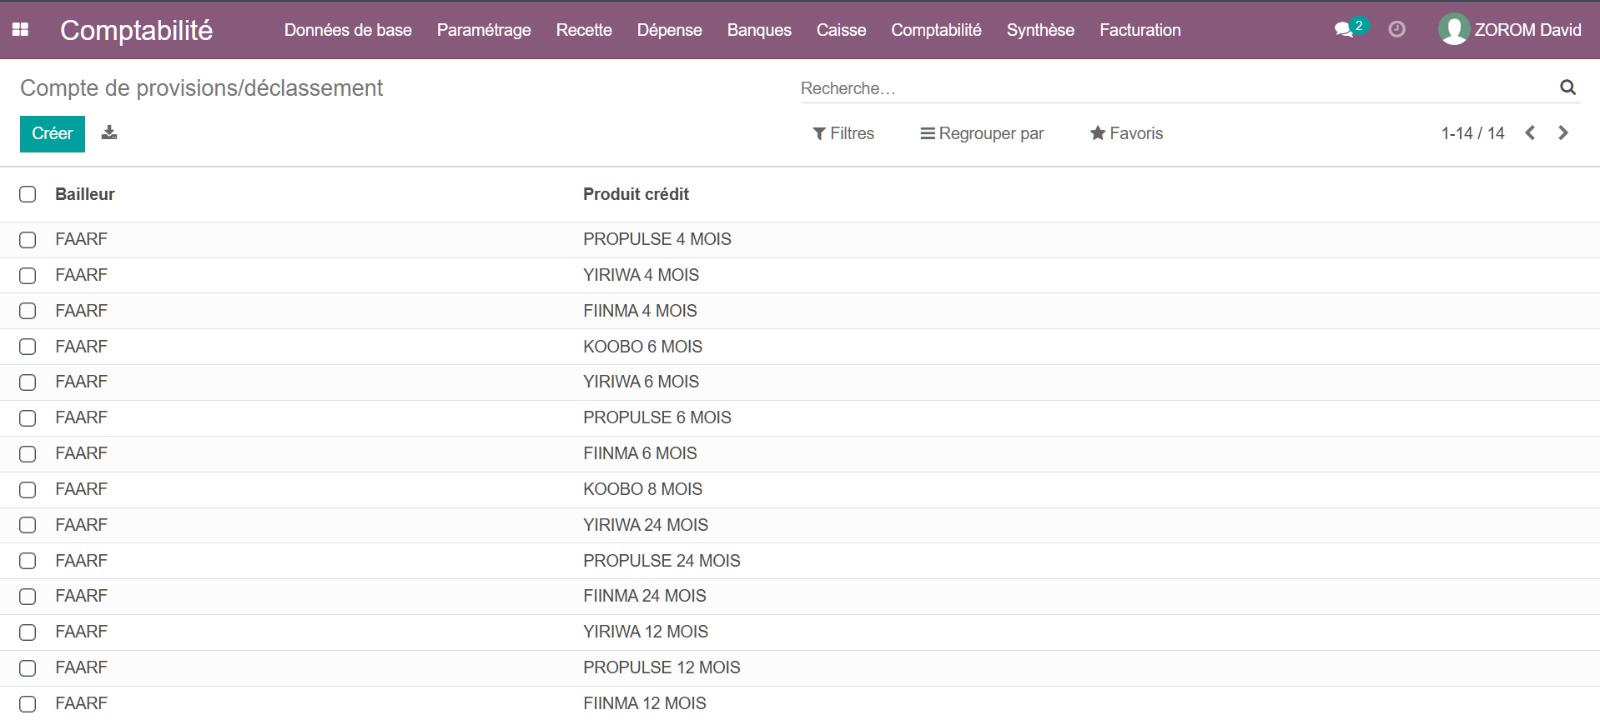This screenshot has height=720, width=1600.
Task: Expand the Favoris dropdown
Action: [x=1126, y=133]
